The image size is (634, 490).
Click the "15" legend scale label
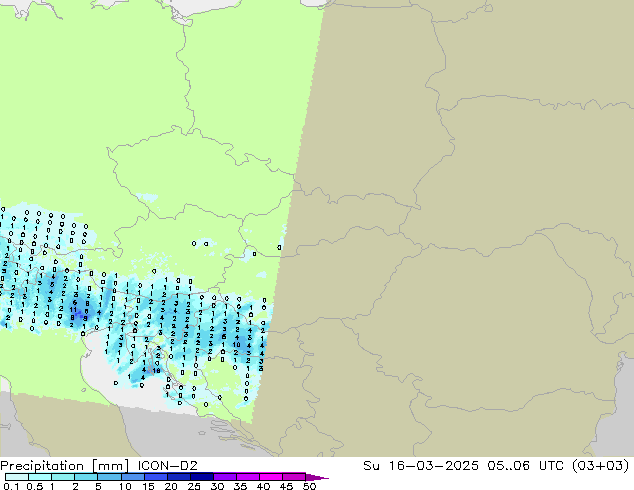click(x=148, y=486)
